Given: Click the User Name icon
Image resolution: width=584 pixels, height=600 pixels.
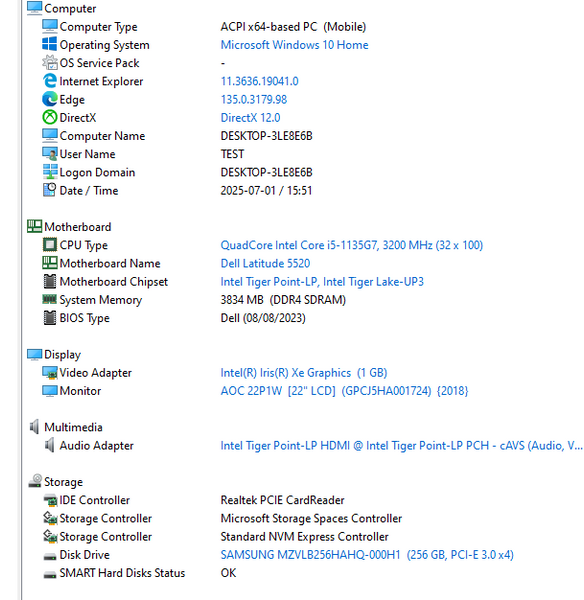Looking at the screenshot, I should (x=50, y=153).
